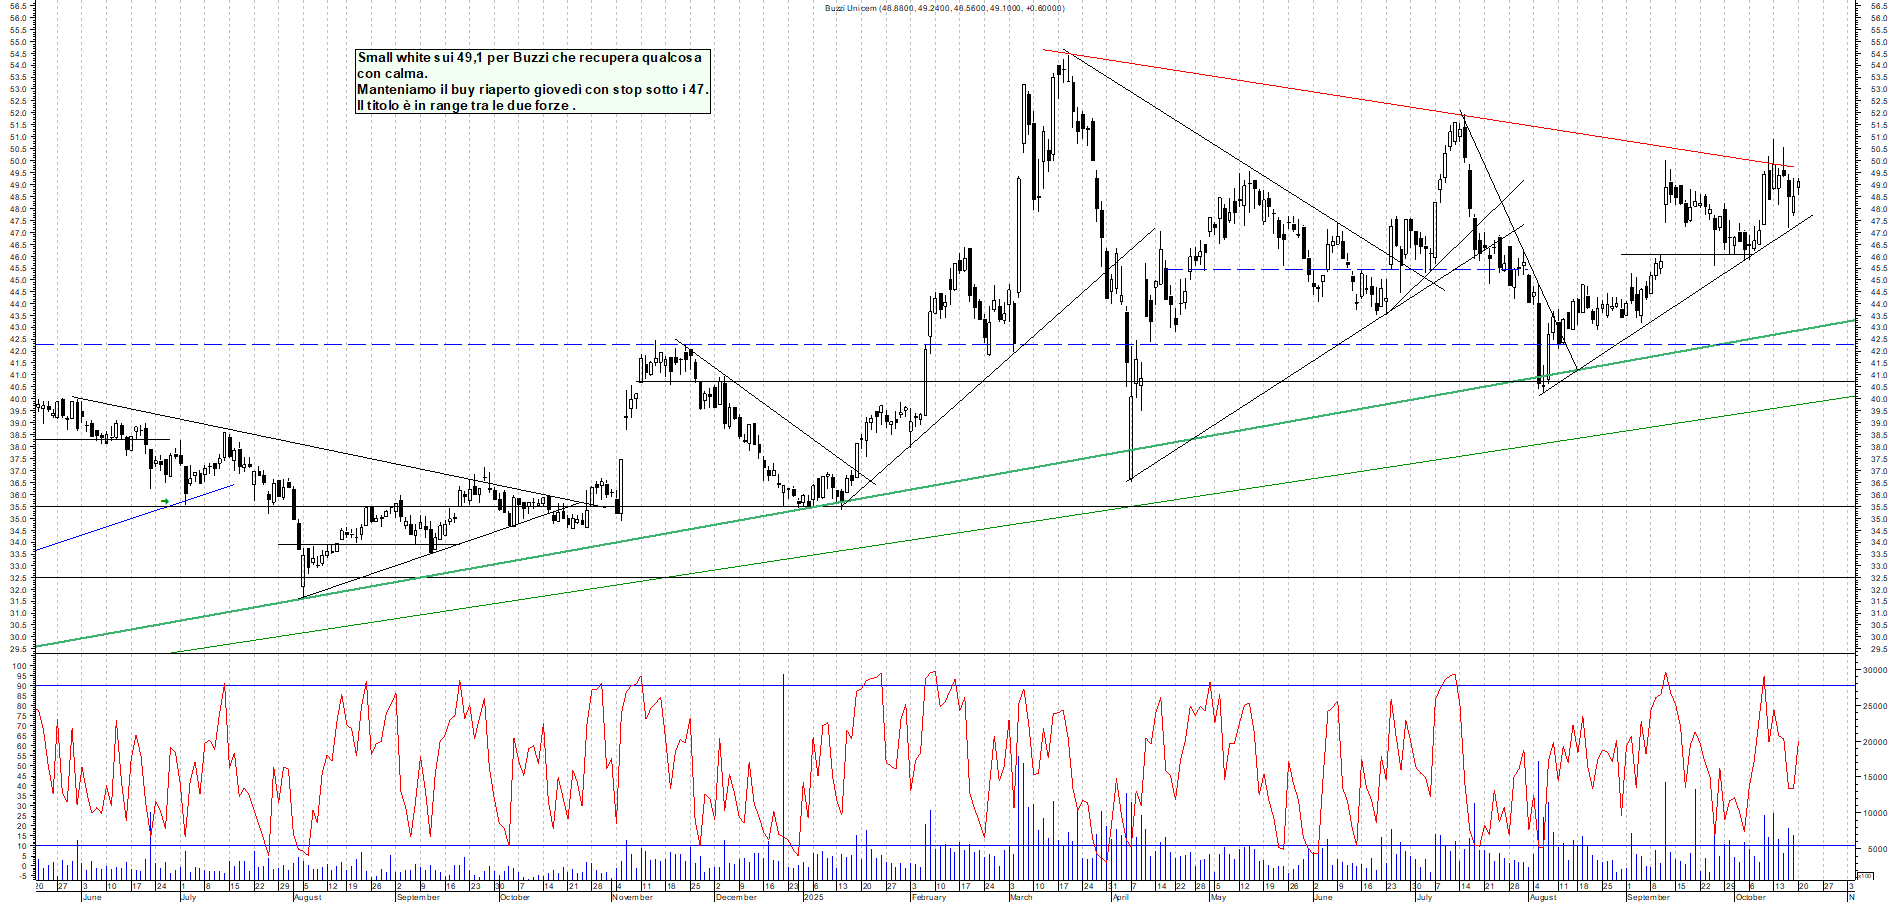Select the "Small white sui 49,1" annotation box
1890x902 pixels.
click(532, 81)
